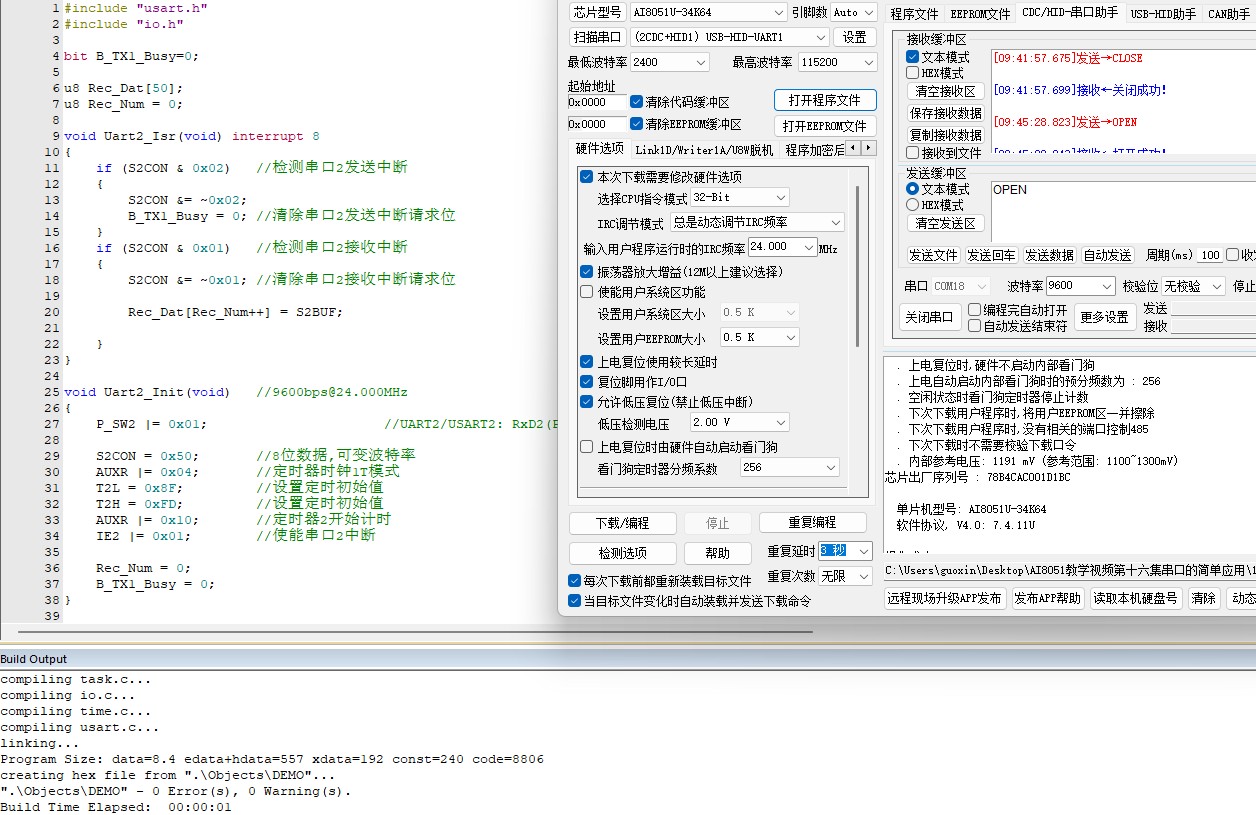Click 检测选项 button
The width and height of the screenshot is (1256, 815).
tap(623, 553)
